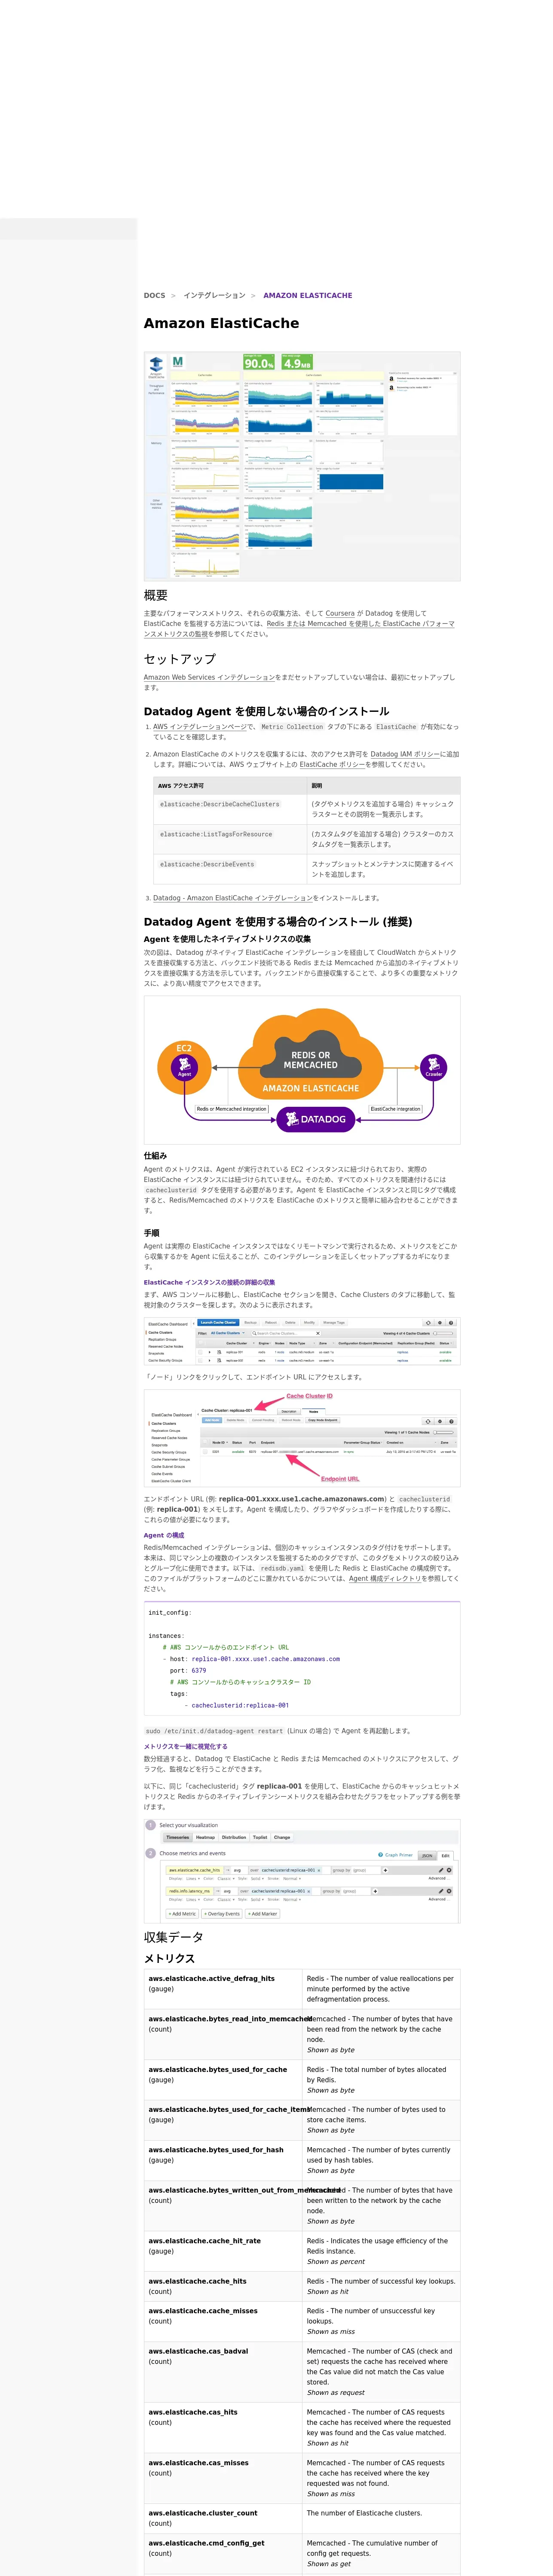Click the メトリクス section heading

169,1958
